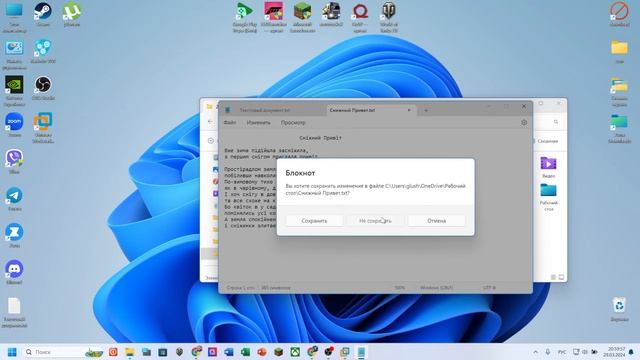Screen dimensions: 640x360
Task: Launch Word from taskbar
Action: [229, 352]
